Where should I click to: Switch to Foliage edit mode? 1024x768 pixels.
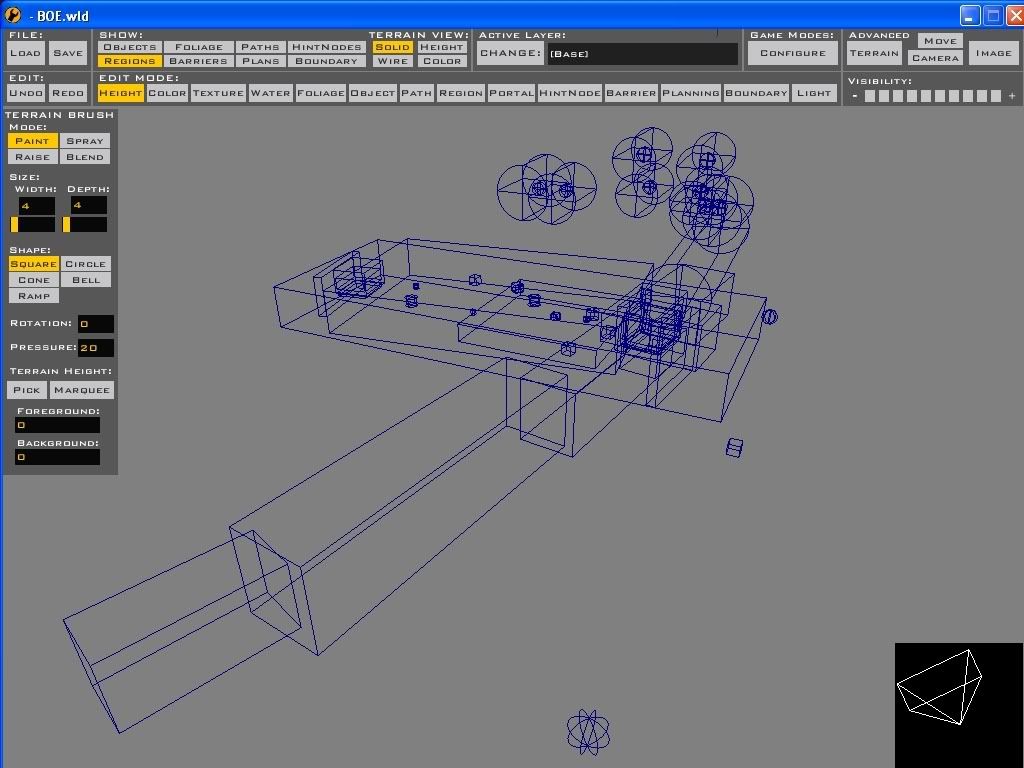(x=321, y=93)
